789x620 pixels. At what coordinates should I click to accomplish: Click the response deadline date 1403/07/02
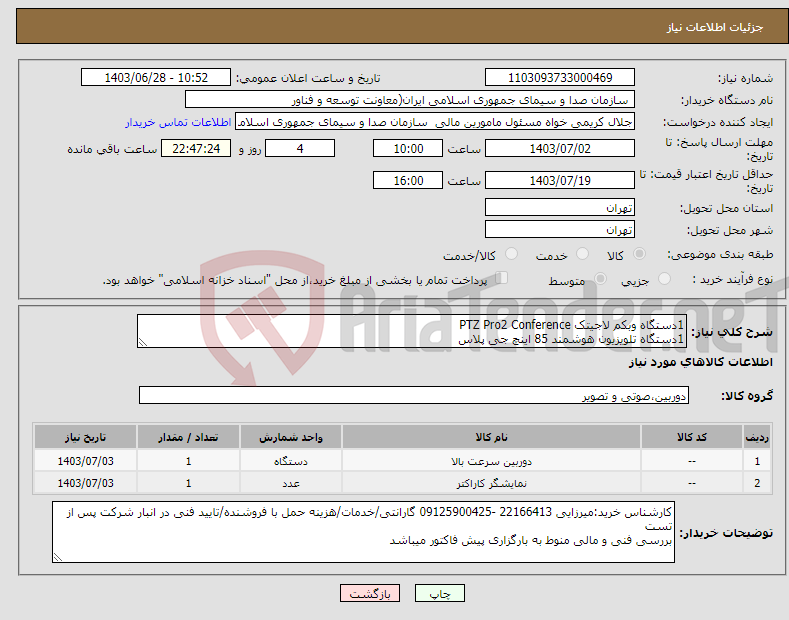(560, 148)
